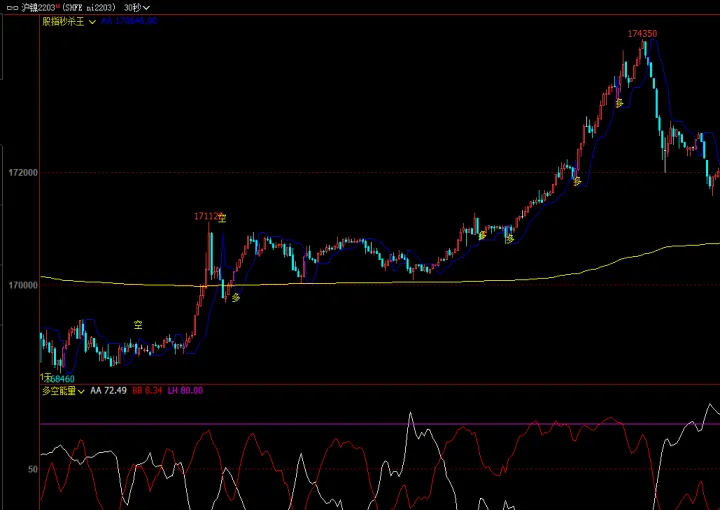The width and height of the screenshot is (720, 510).
Task: Click the 170000 price axis label
Action: (x=22, y=286)
